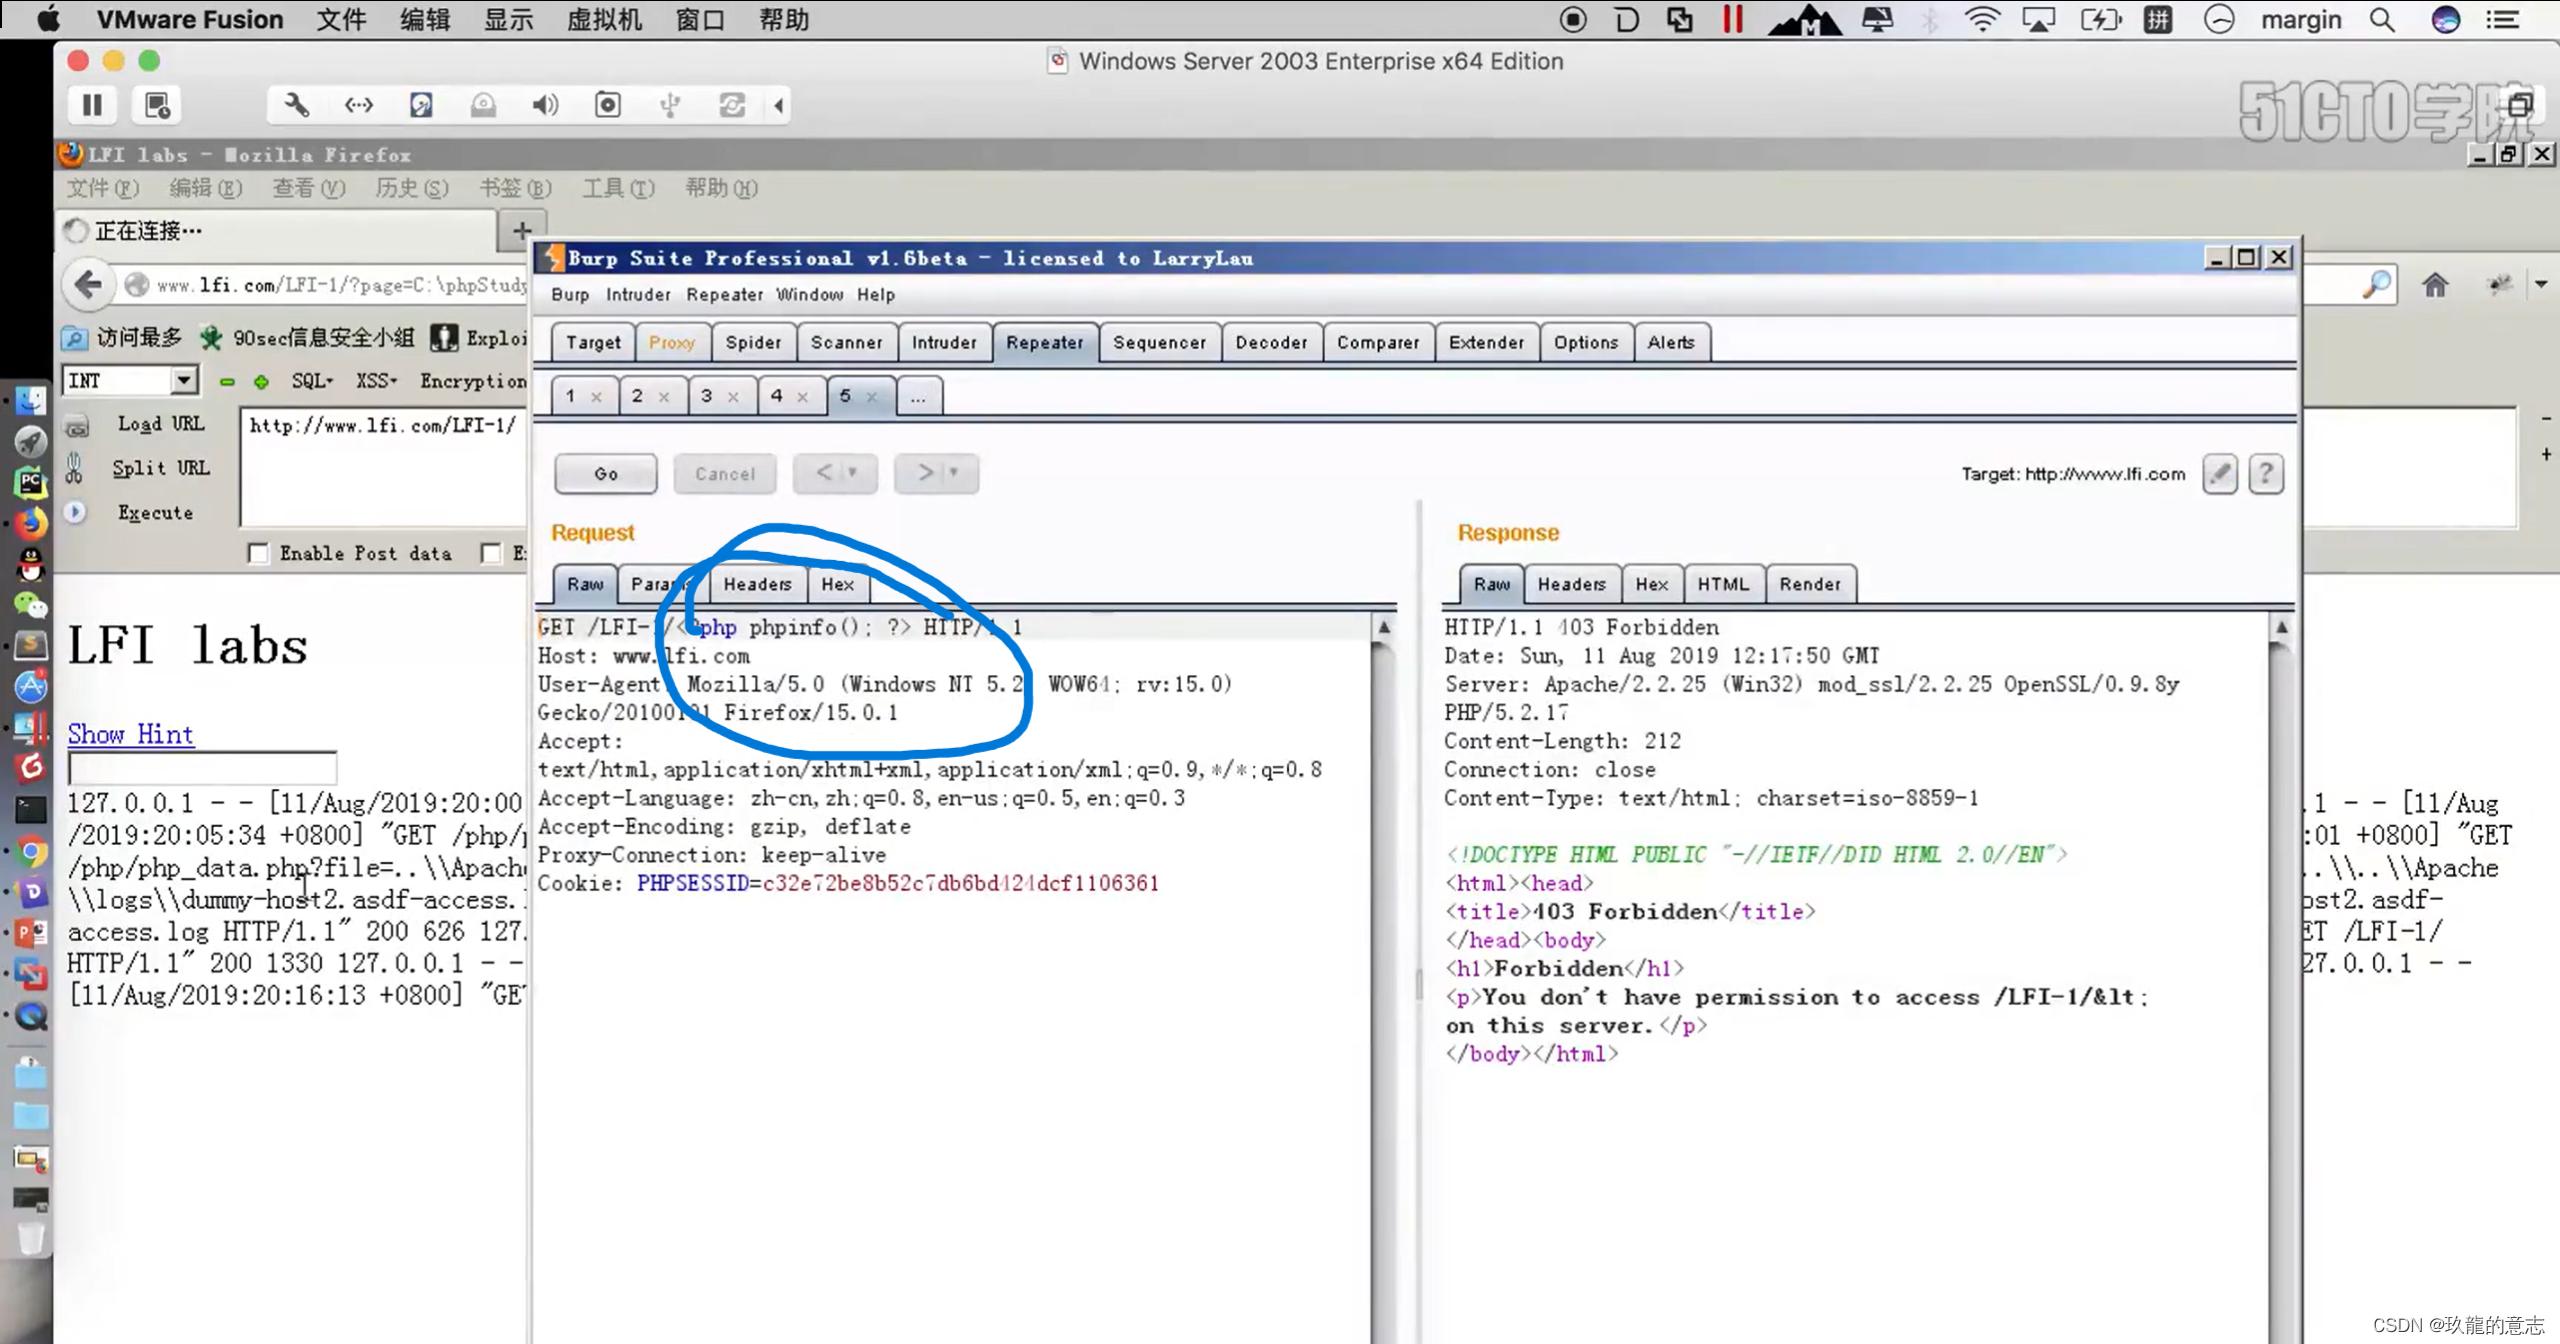2560x1344 pixels.
Task: Toggle the Enable Post data checkbox
Action: [x=257, y=552]
